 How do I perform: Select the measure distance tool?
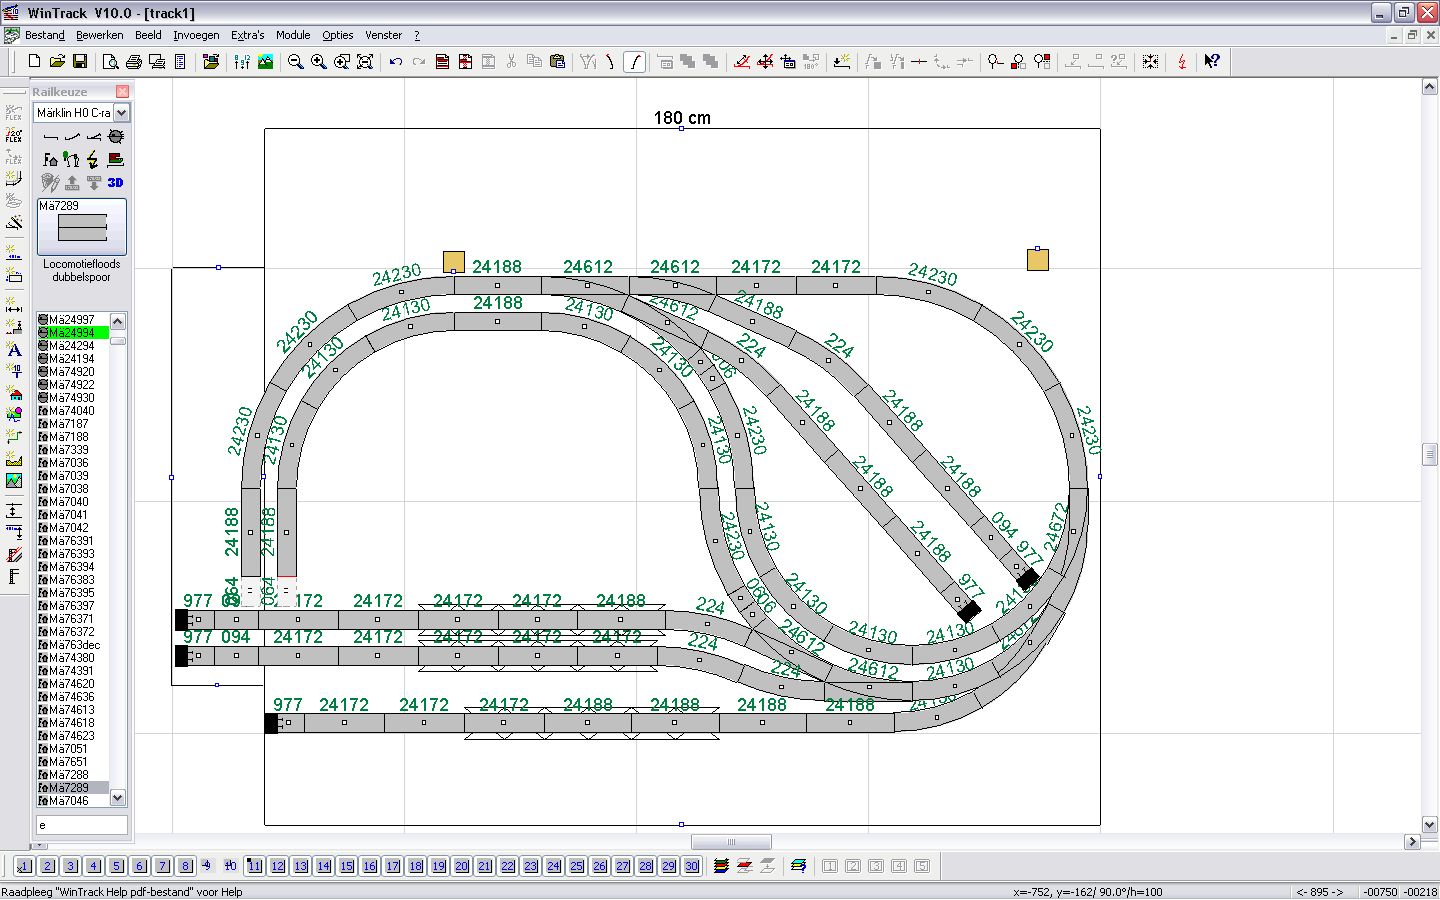[x=14, y=305]
